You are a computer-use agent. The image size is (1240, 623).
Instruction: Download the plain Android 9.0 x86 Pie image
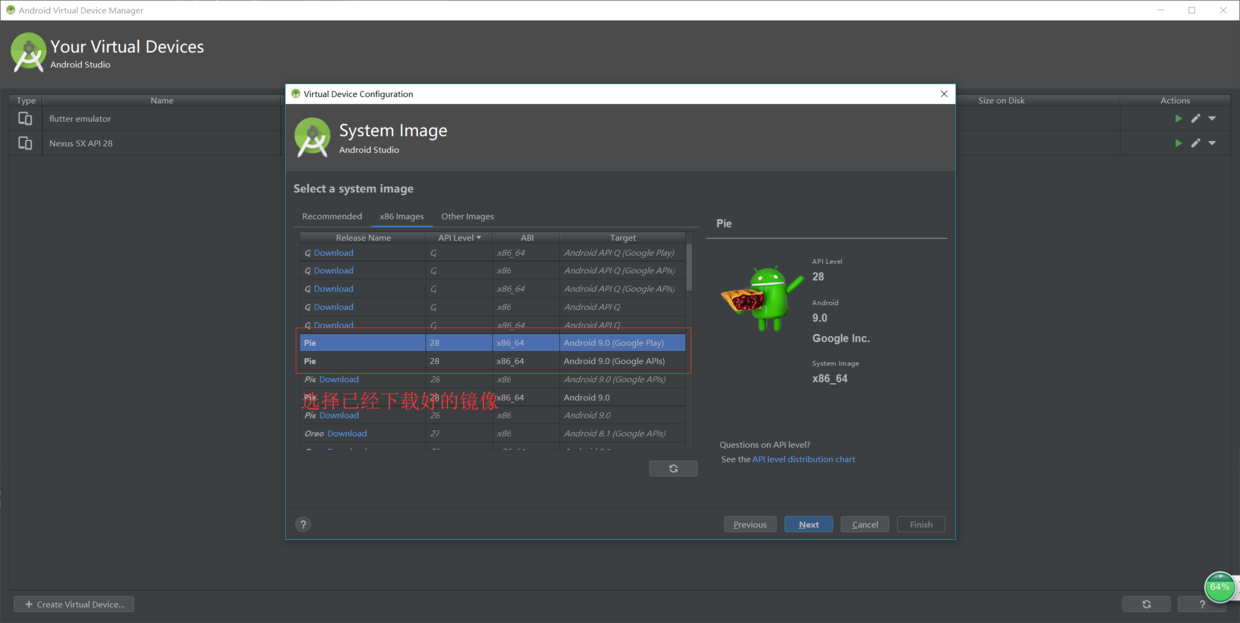(x=339, y=415)
